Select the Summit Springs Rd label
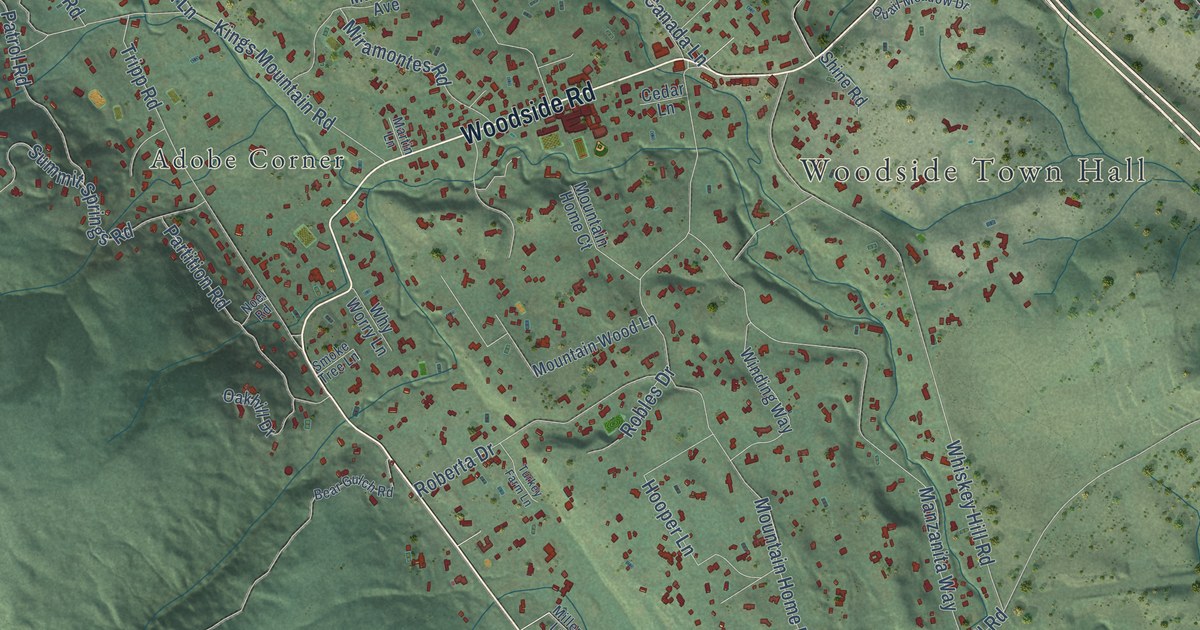 [x=80, y=195]
